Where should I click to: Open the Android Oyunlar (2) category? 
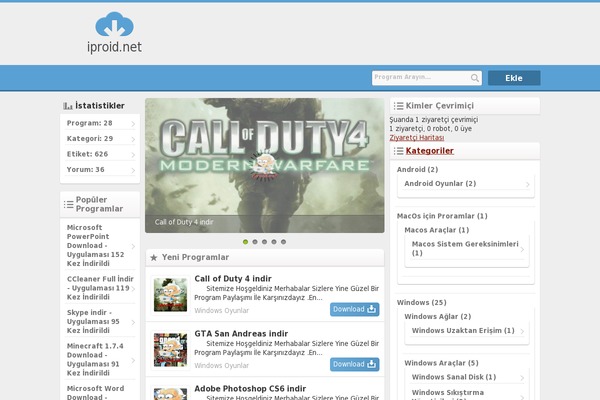point(440,184)
